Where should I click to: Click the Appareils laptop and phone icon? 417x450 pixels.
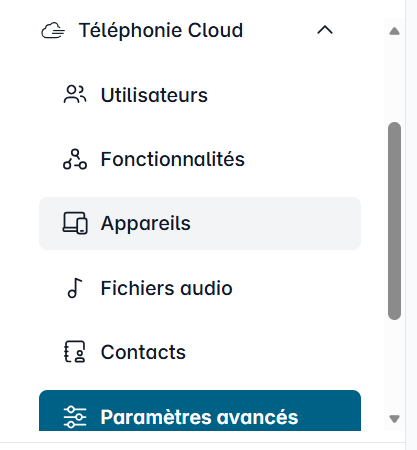click(75, 223)
